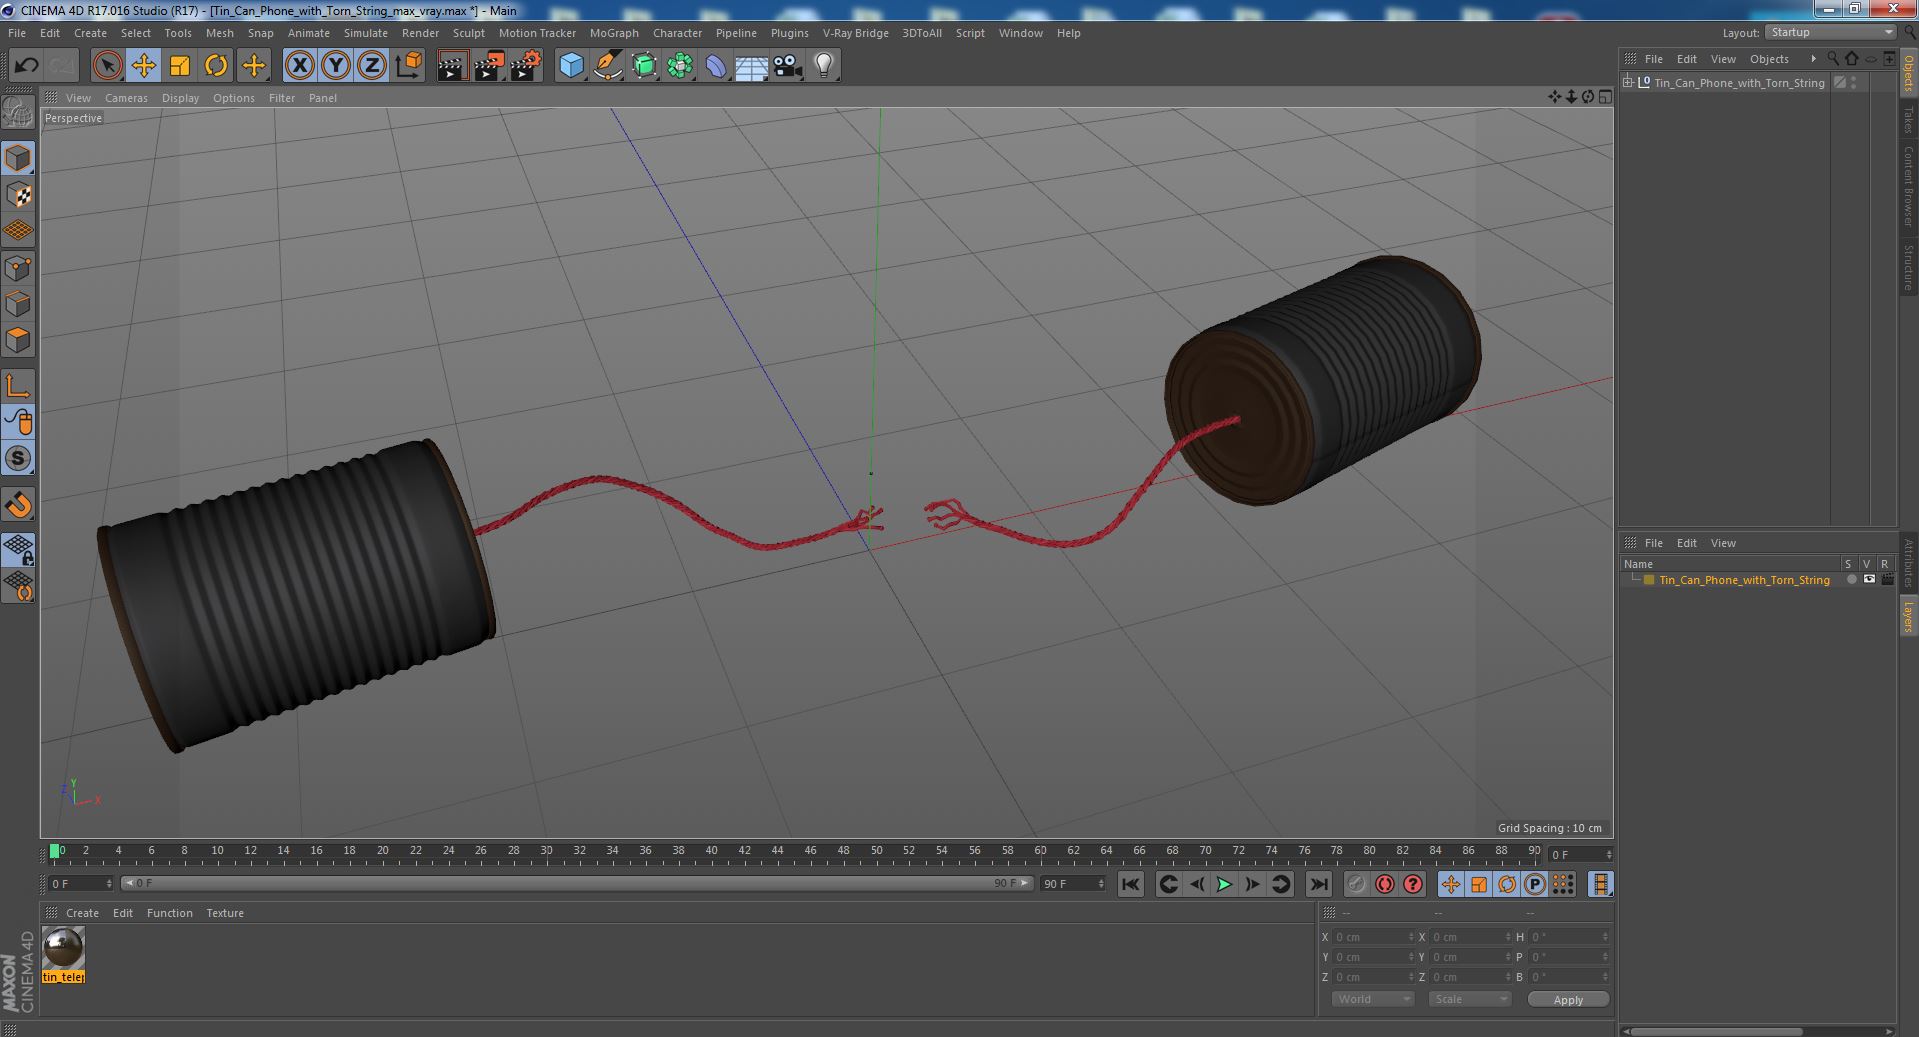This screenshot has width=1919, height=1037.
Task: Open the V-Ray Bridge menu
Action: click(855, 33)
